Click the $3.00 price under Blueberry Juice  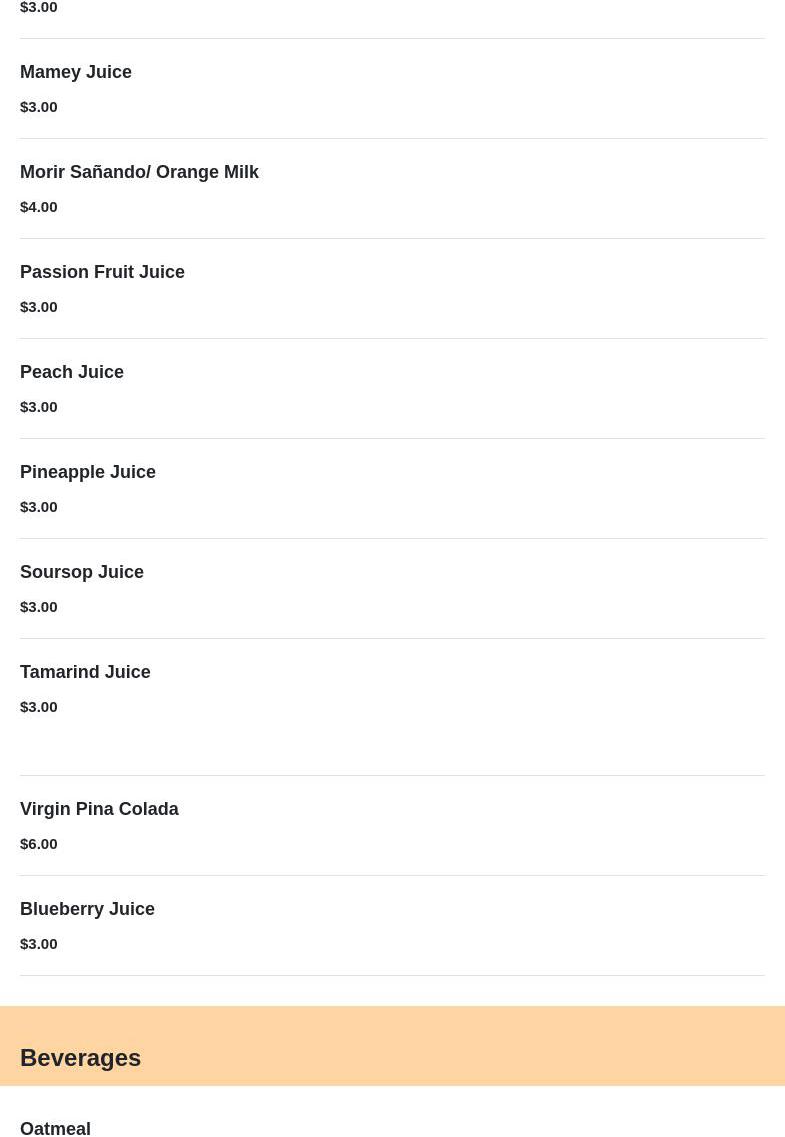tap(39, 943)
